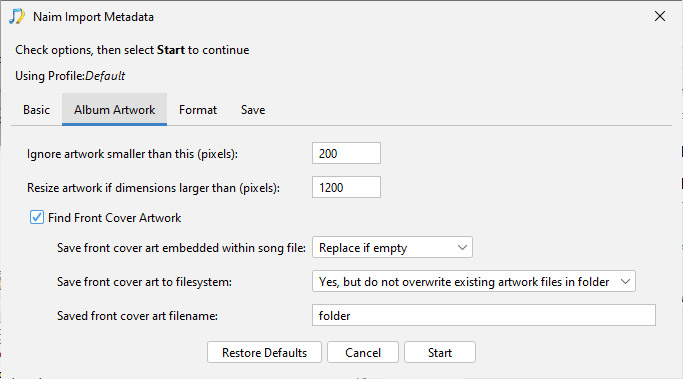Select the Album Artwork tab

(114, 110)
